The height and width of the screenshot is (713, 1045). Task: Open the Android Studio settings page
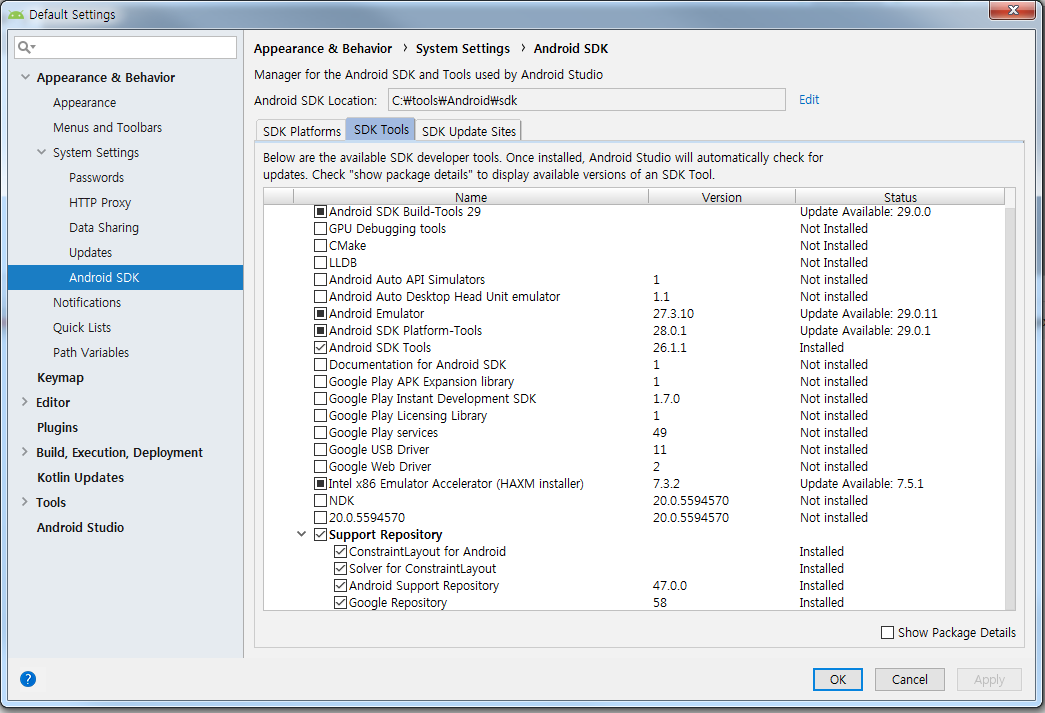point(81,527)
